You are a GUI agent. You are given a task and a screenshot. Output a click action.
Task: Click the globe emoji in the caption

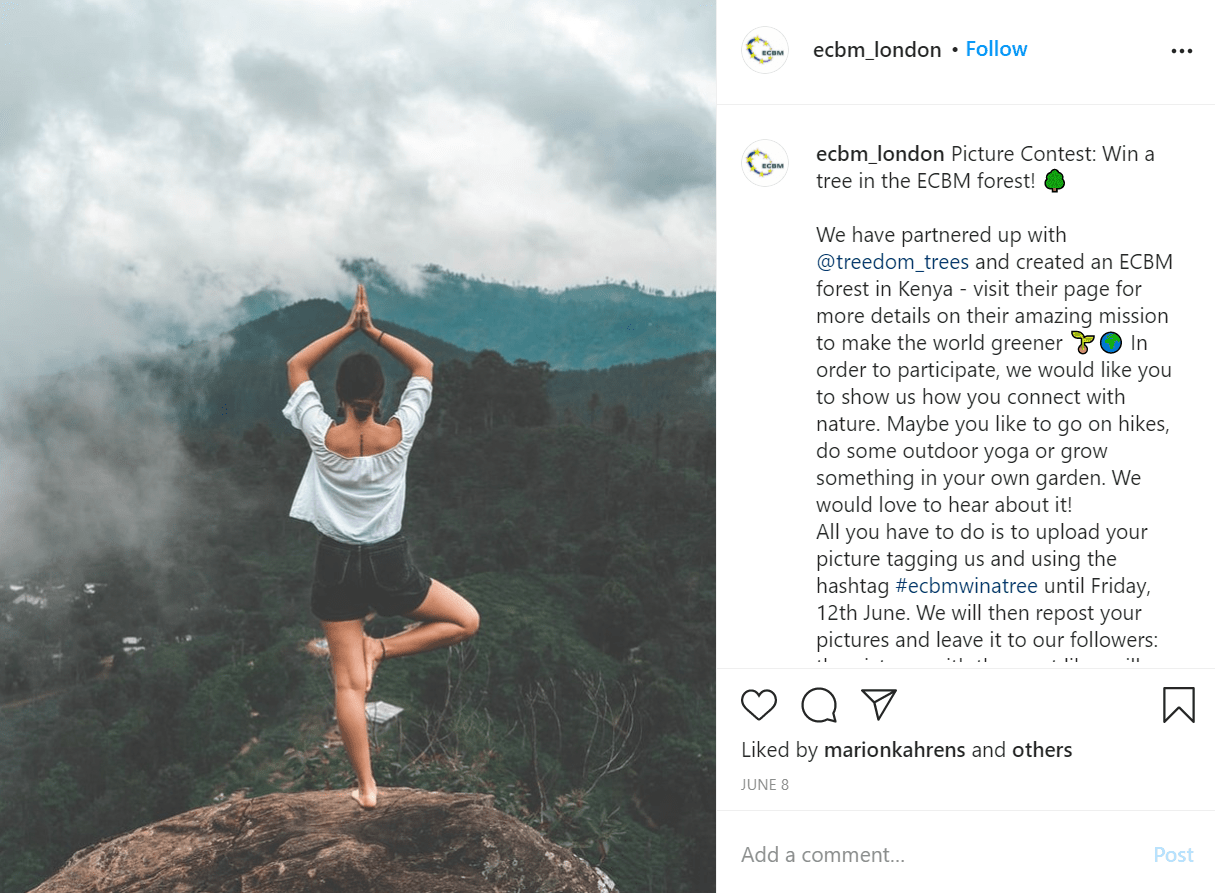click(1111, 343)
